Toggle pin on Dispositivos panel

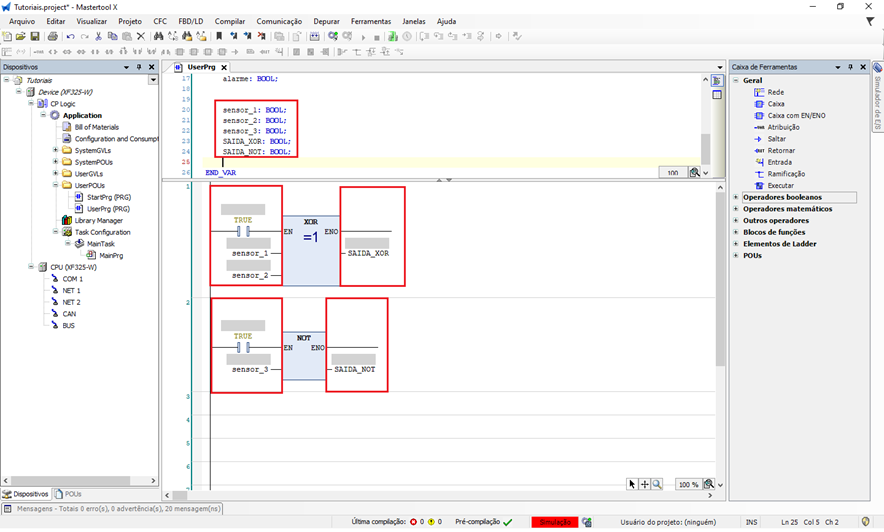tap(140, 67)
